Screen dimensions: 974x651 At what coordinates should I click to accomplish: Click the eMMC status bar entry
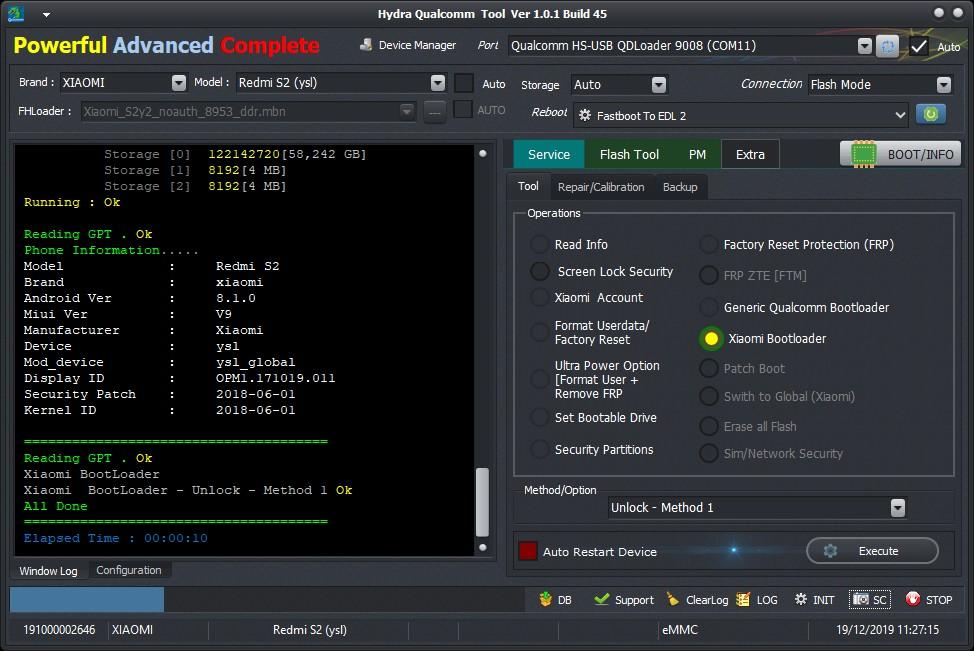pos(680,629)
